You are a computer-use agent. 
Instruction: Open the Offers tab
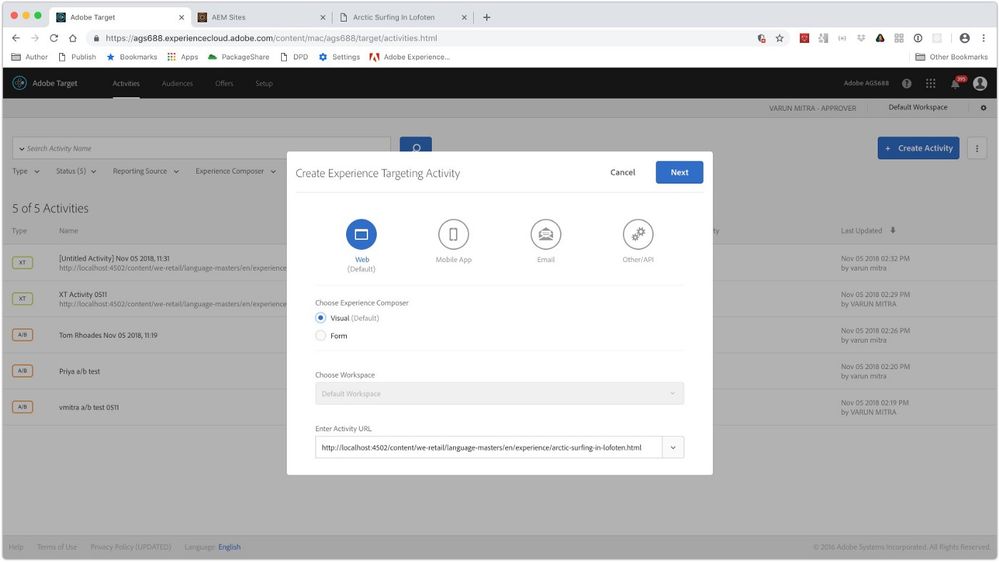click(x=224, y=84)
